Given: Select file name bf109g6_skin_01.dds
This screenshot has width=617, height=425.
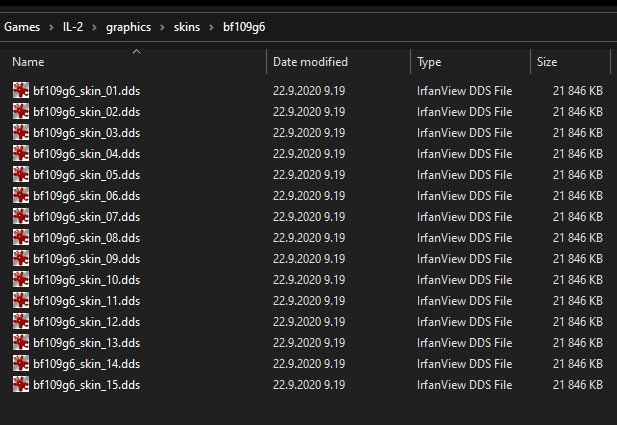Looking at the screenshot, I should [87, 91].
